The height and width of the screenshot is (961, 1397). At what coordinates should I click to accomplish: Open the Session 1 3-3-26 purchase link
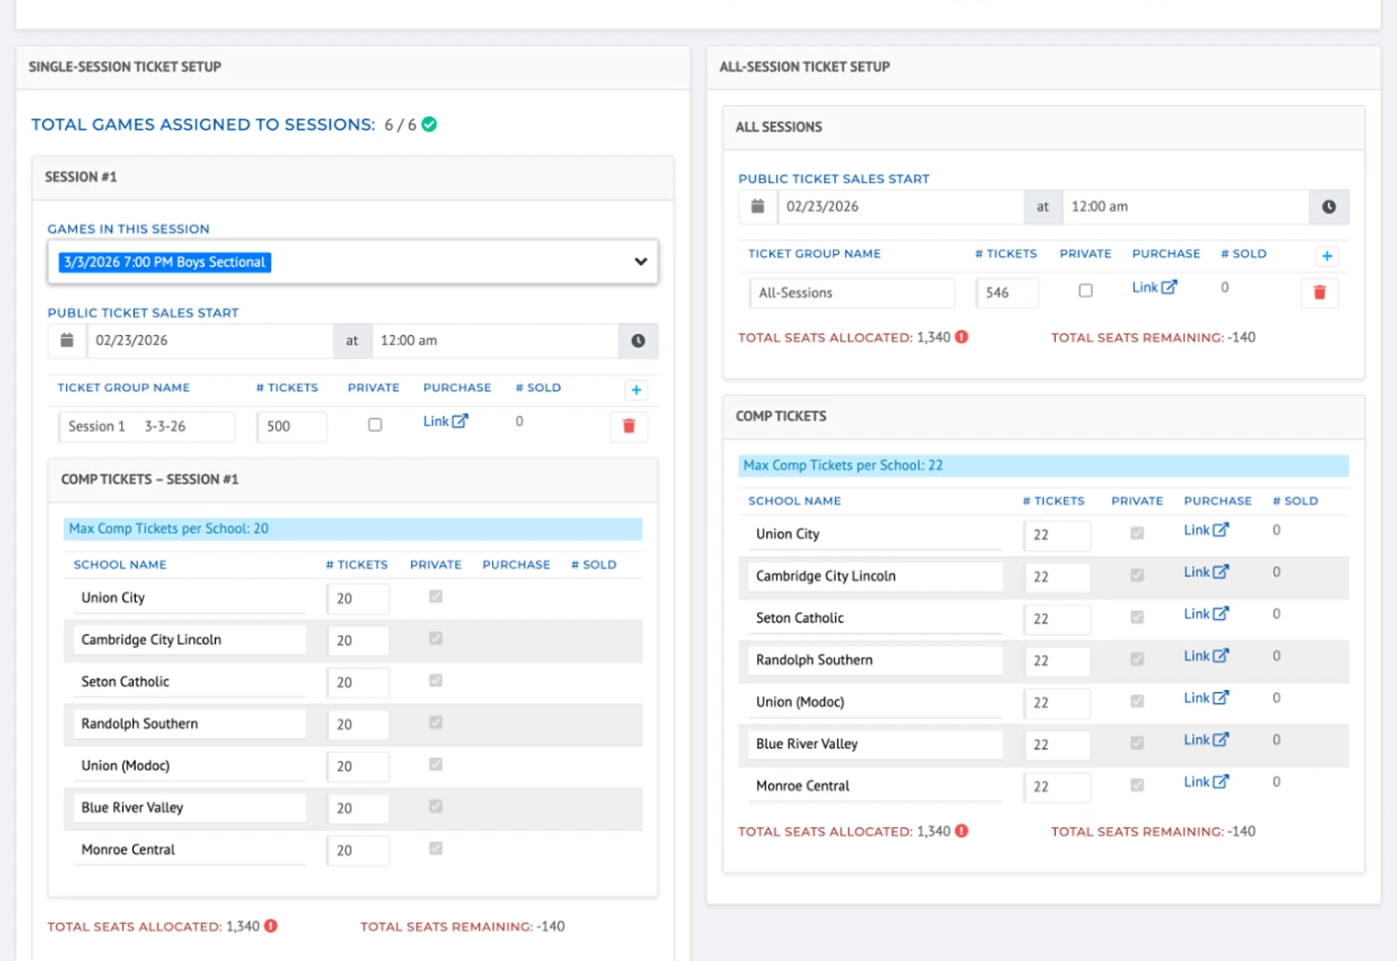coord(445,421)
